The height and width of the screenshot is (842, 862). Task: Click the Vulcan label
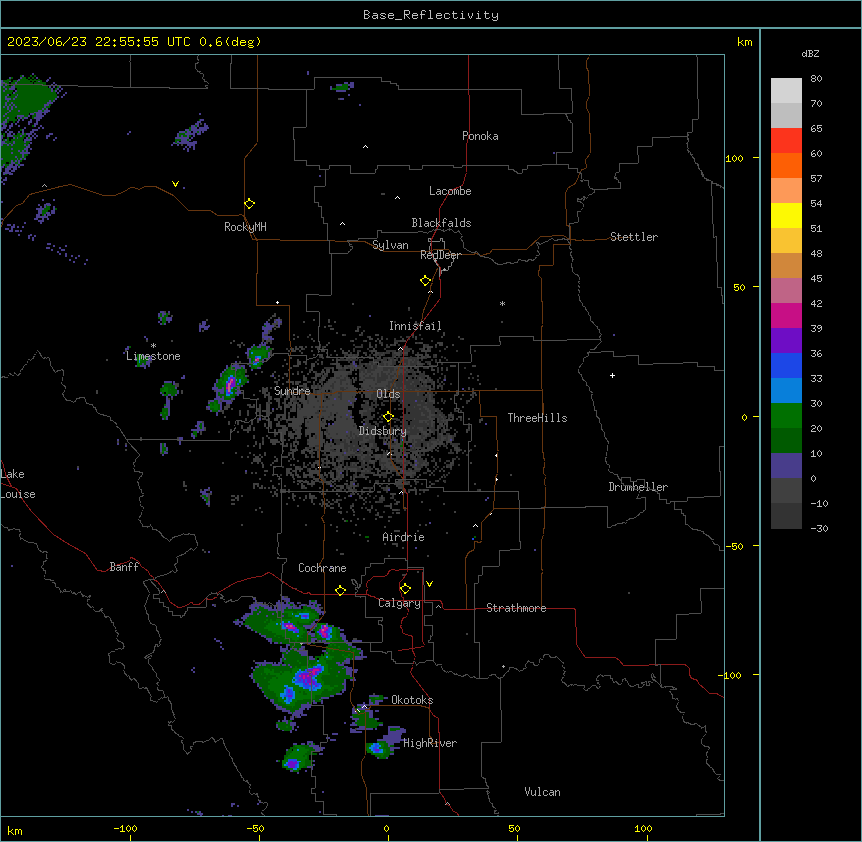click(542, 792)
